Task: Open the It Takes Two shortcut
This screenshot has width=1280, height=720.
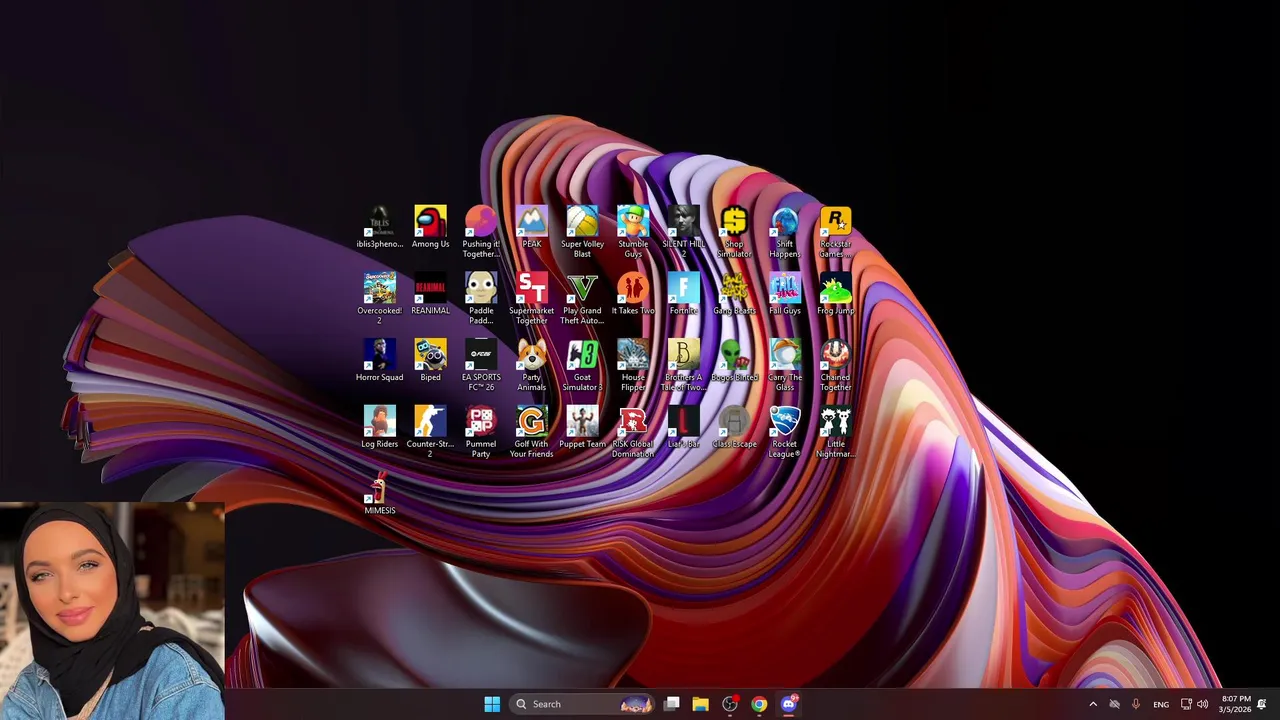Action: click(x=633, y=294)
